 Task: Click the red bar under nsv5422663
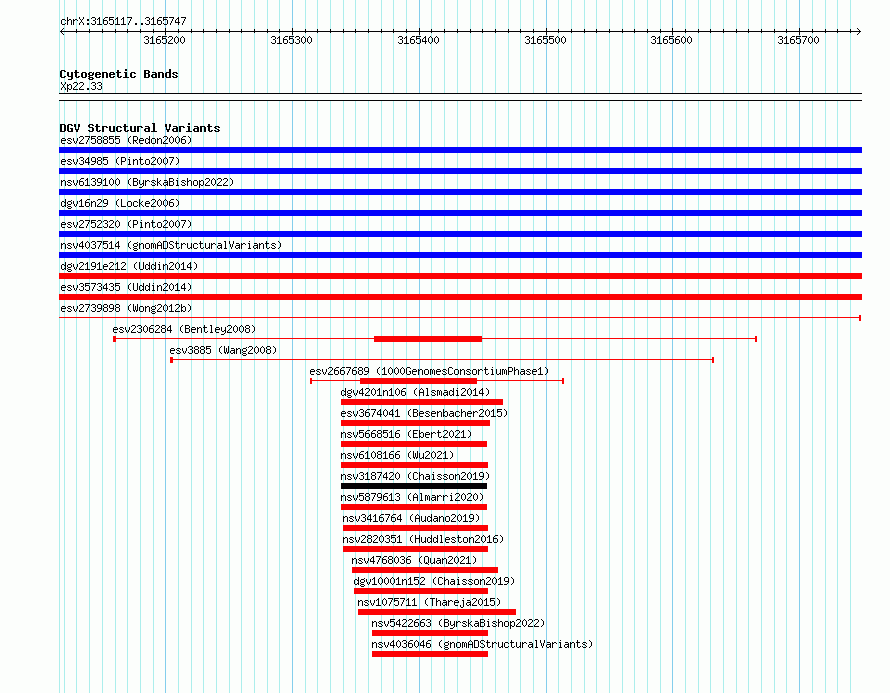430,633
